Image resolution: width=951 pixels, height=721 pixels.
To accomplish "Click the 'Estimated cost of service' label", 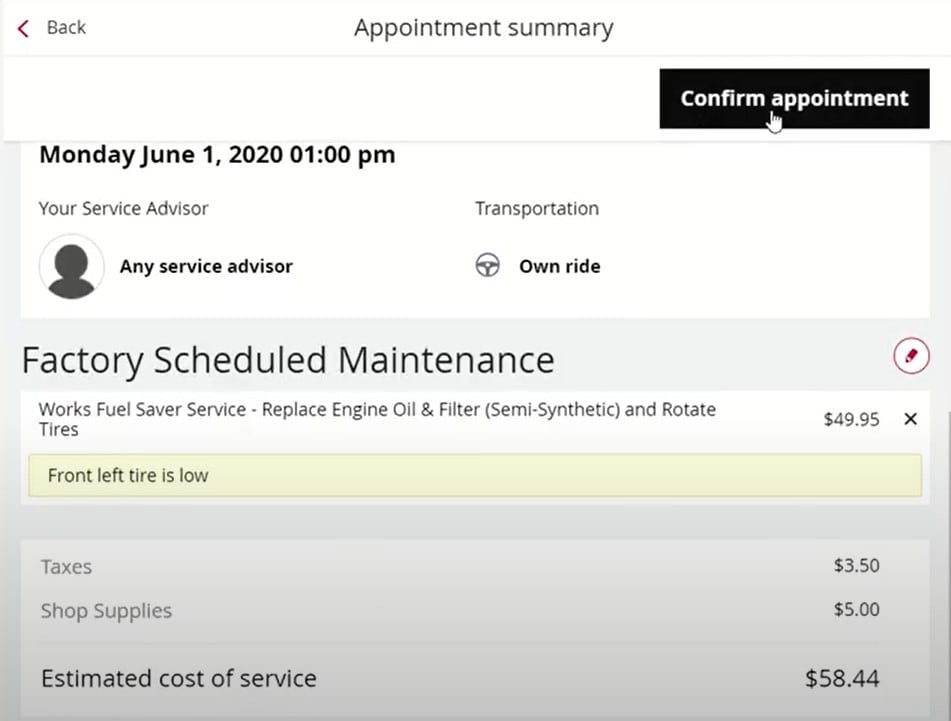I will pyautogui.click(x=179, y=678).
